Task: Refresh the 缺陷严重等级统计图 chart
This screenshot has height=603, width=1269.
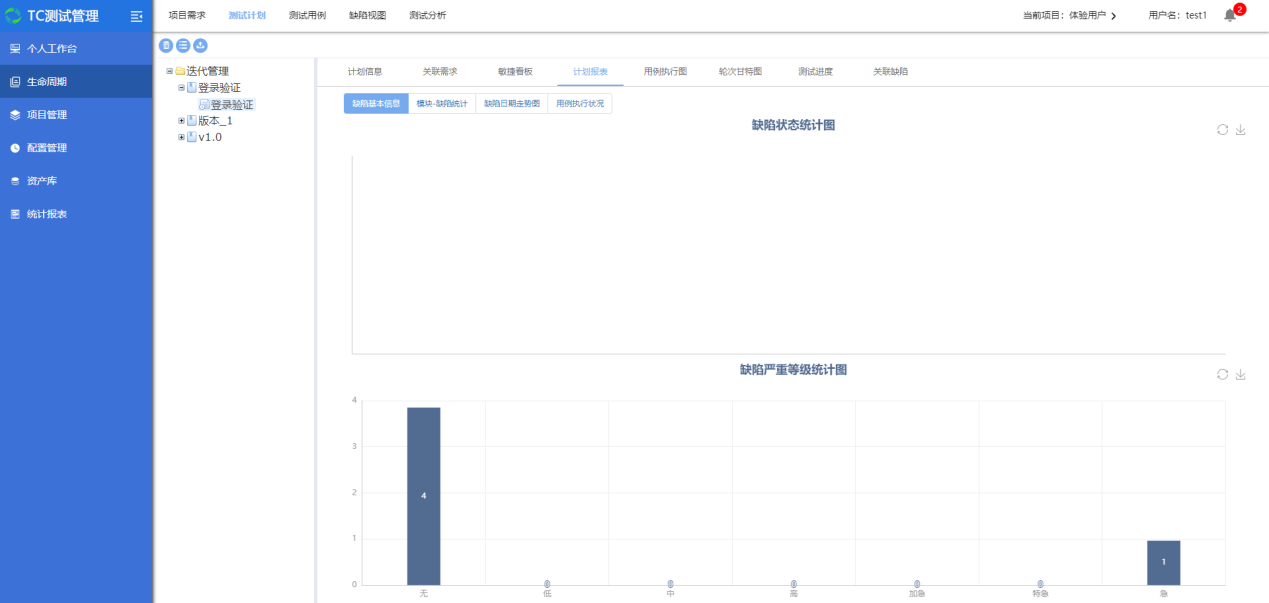Action: coord(1222,374)
